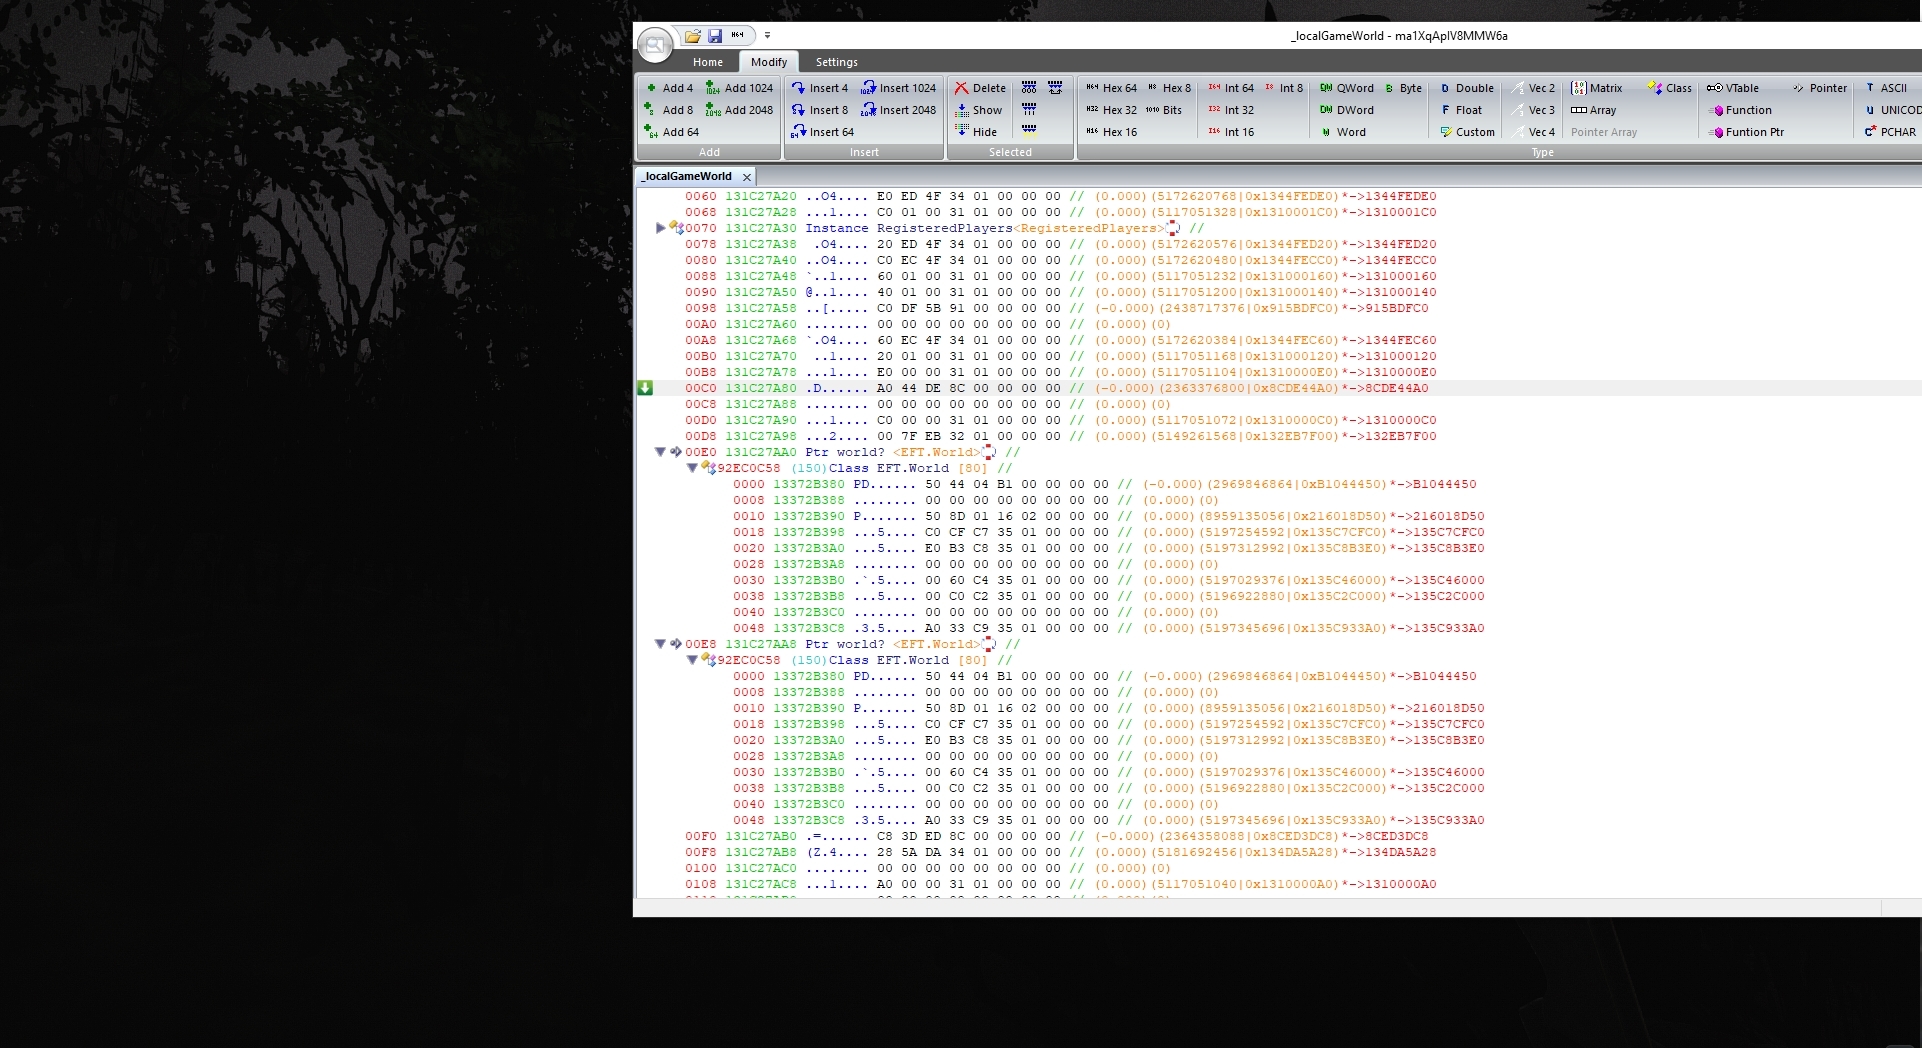Apply the QWord type
Image resolution: width=1922 pixels, height=1048 pixels.
coord(1347,88)
